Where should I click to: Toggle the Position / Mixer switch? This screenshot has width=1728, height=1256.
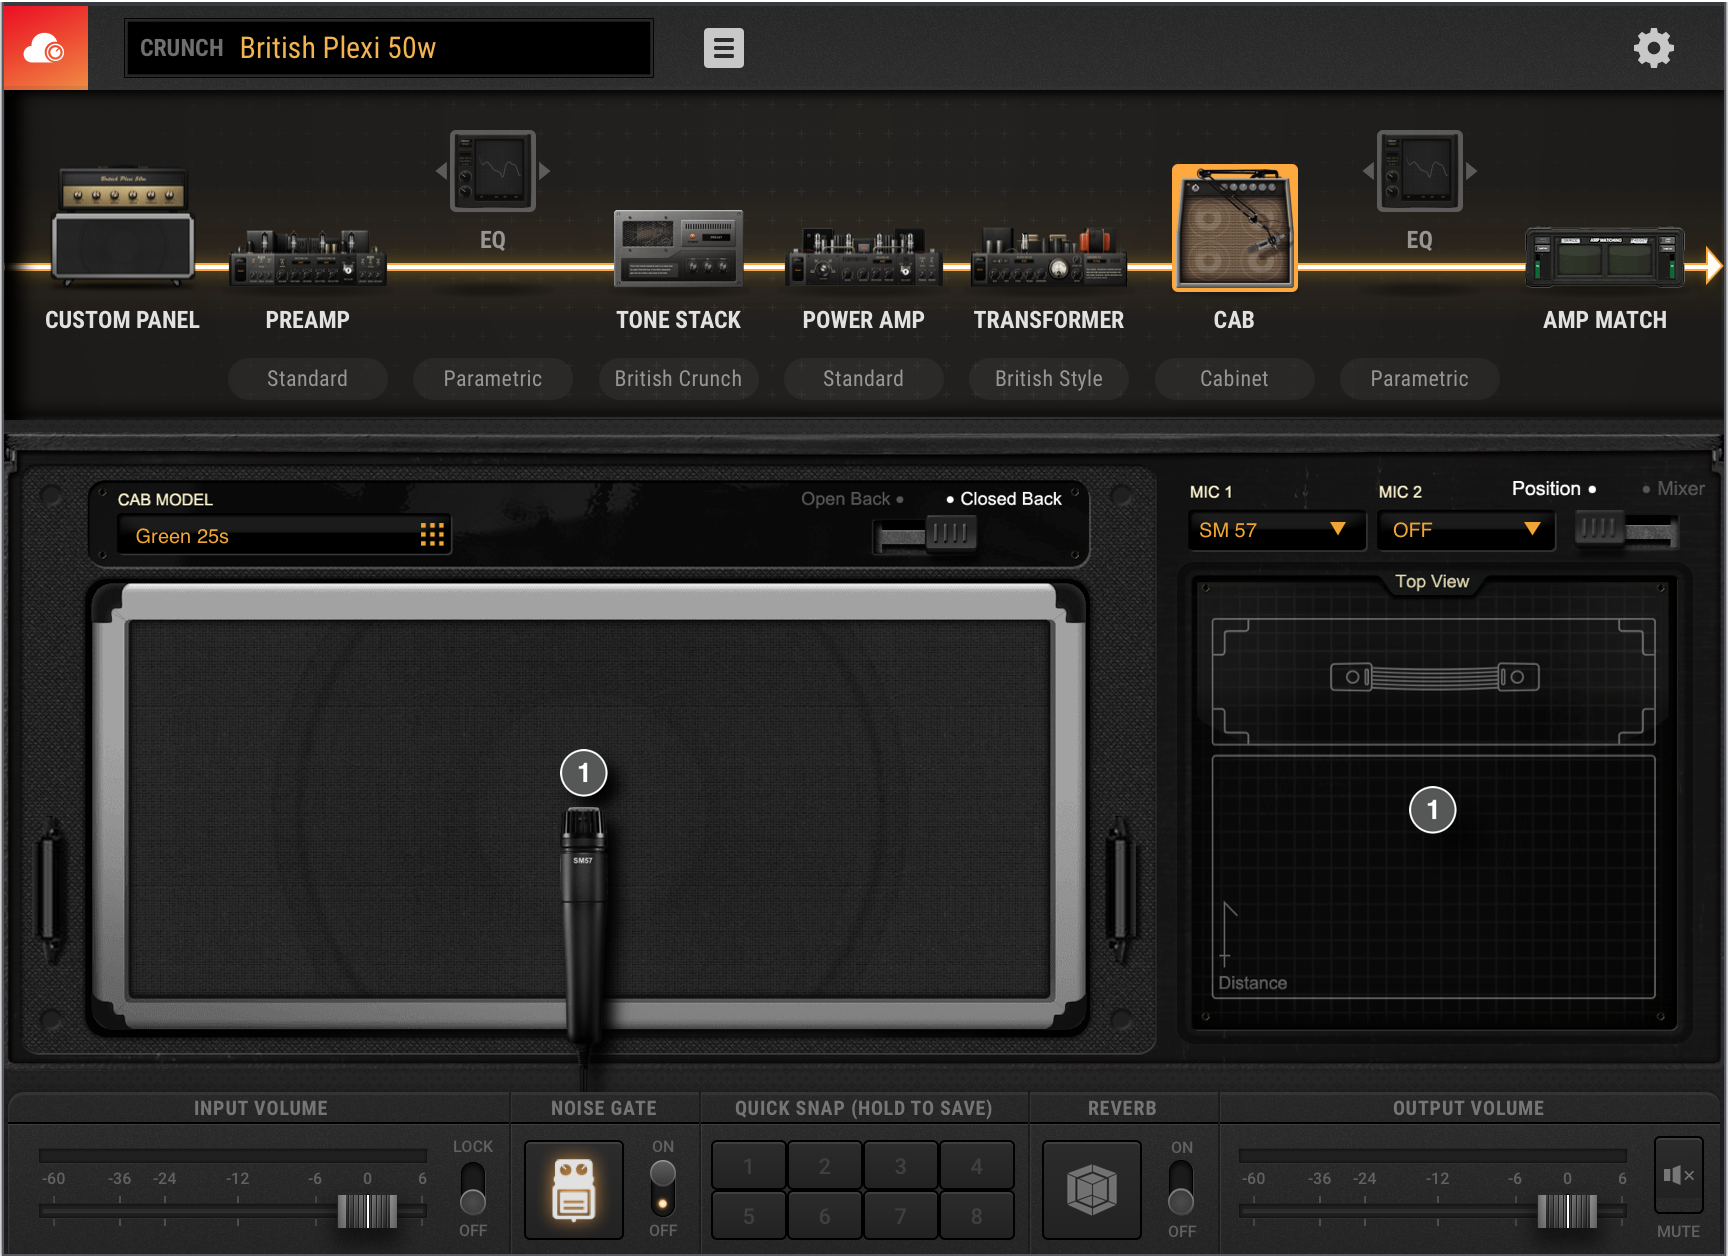(1626, 529)
